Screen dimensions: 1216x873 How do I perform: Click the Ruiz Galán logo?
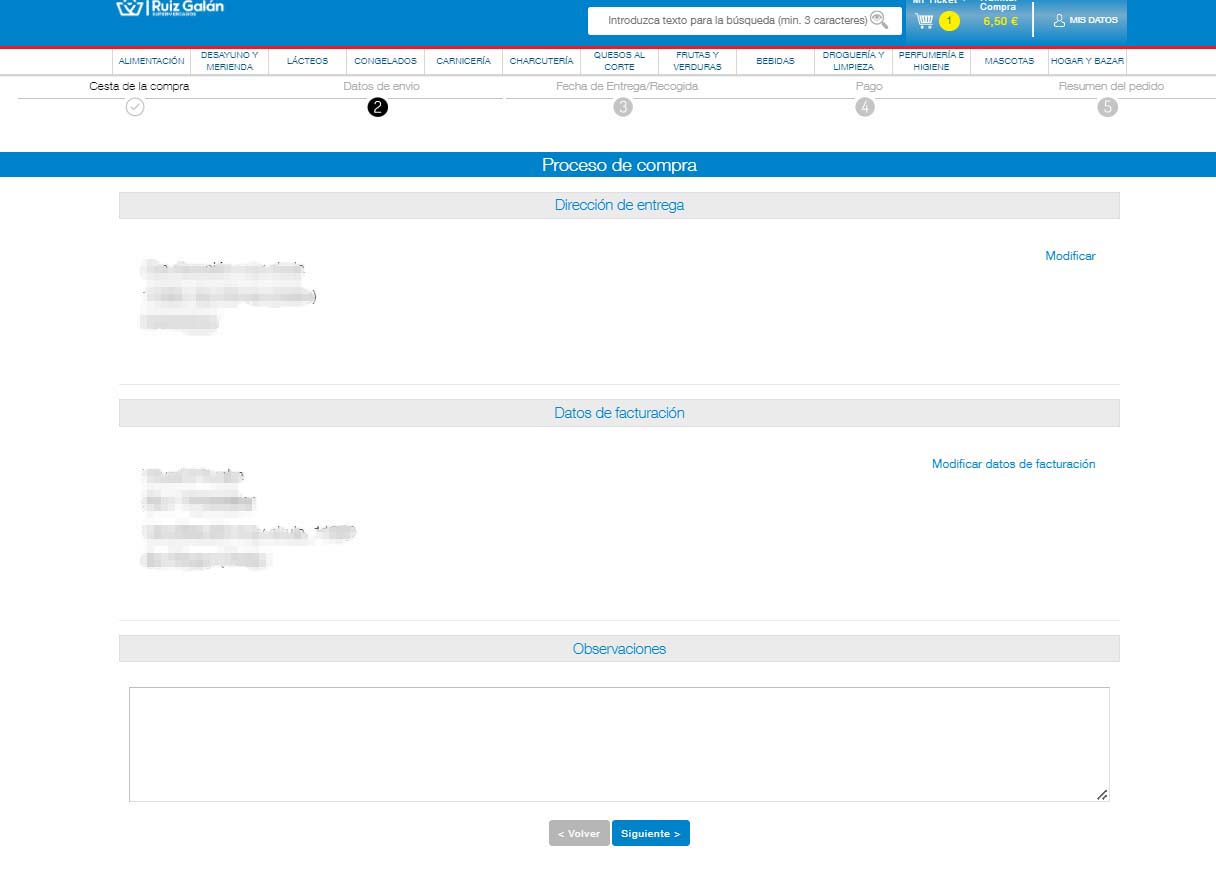[170, 8]
